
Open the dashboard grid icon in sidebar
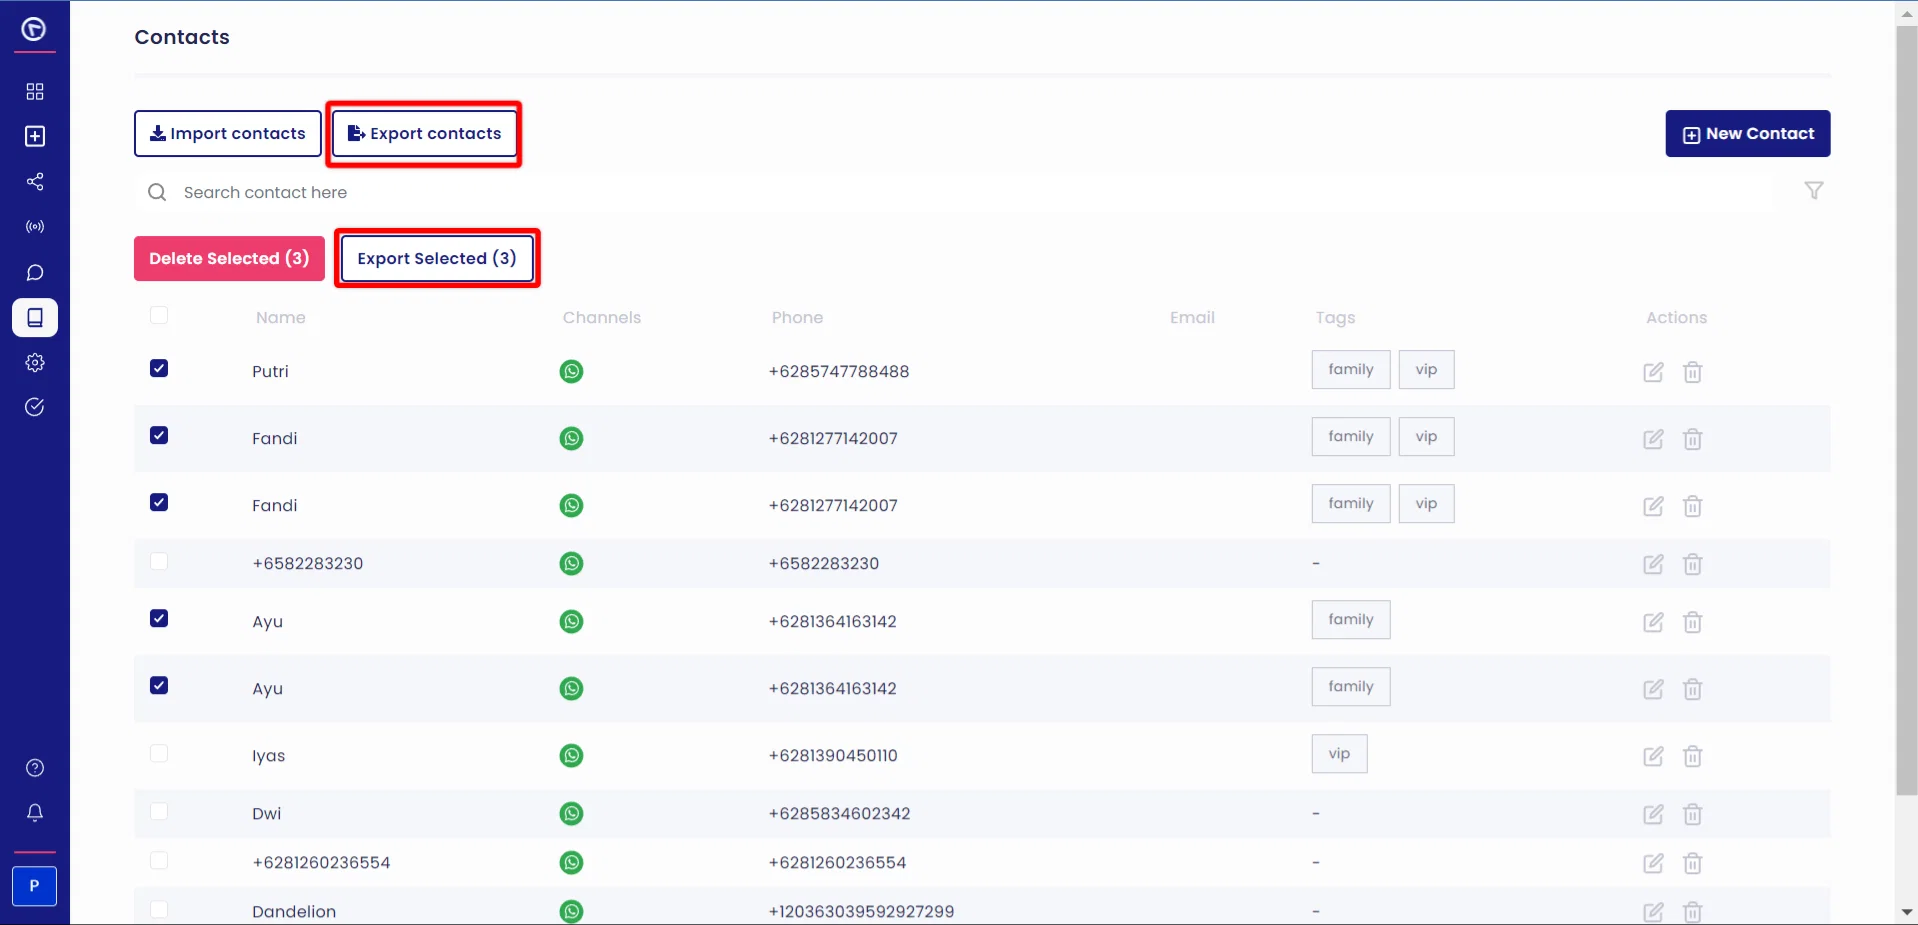pos(35,92)
